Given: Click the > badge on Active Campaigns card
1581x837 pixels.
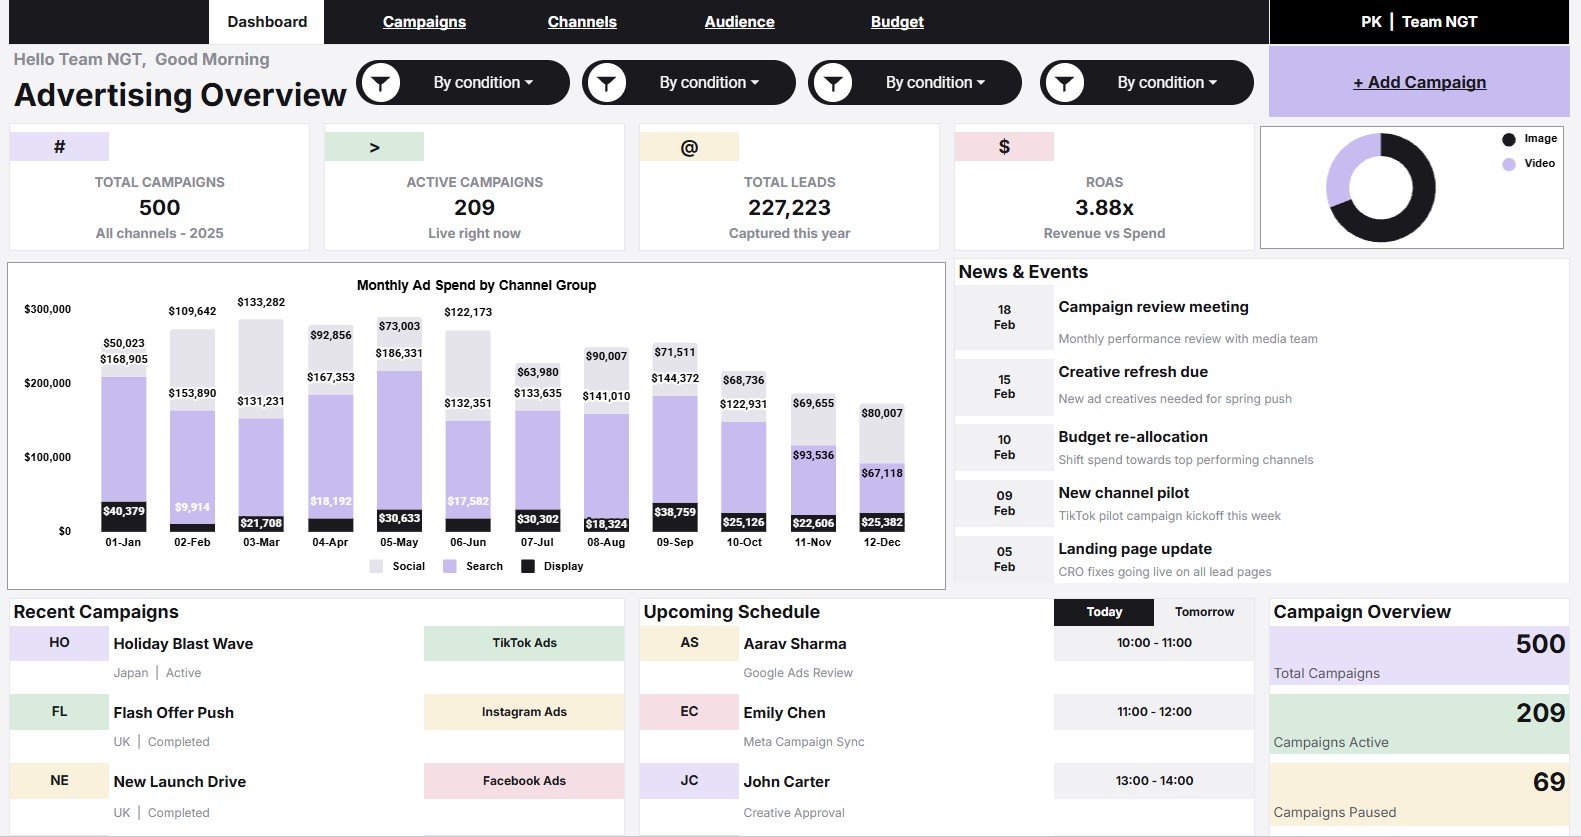Looking at the screenshot, I should 374,147.
